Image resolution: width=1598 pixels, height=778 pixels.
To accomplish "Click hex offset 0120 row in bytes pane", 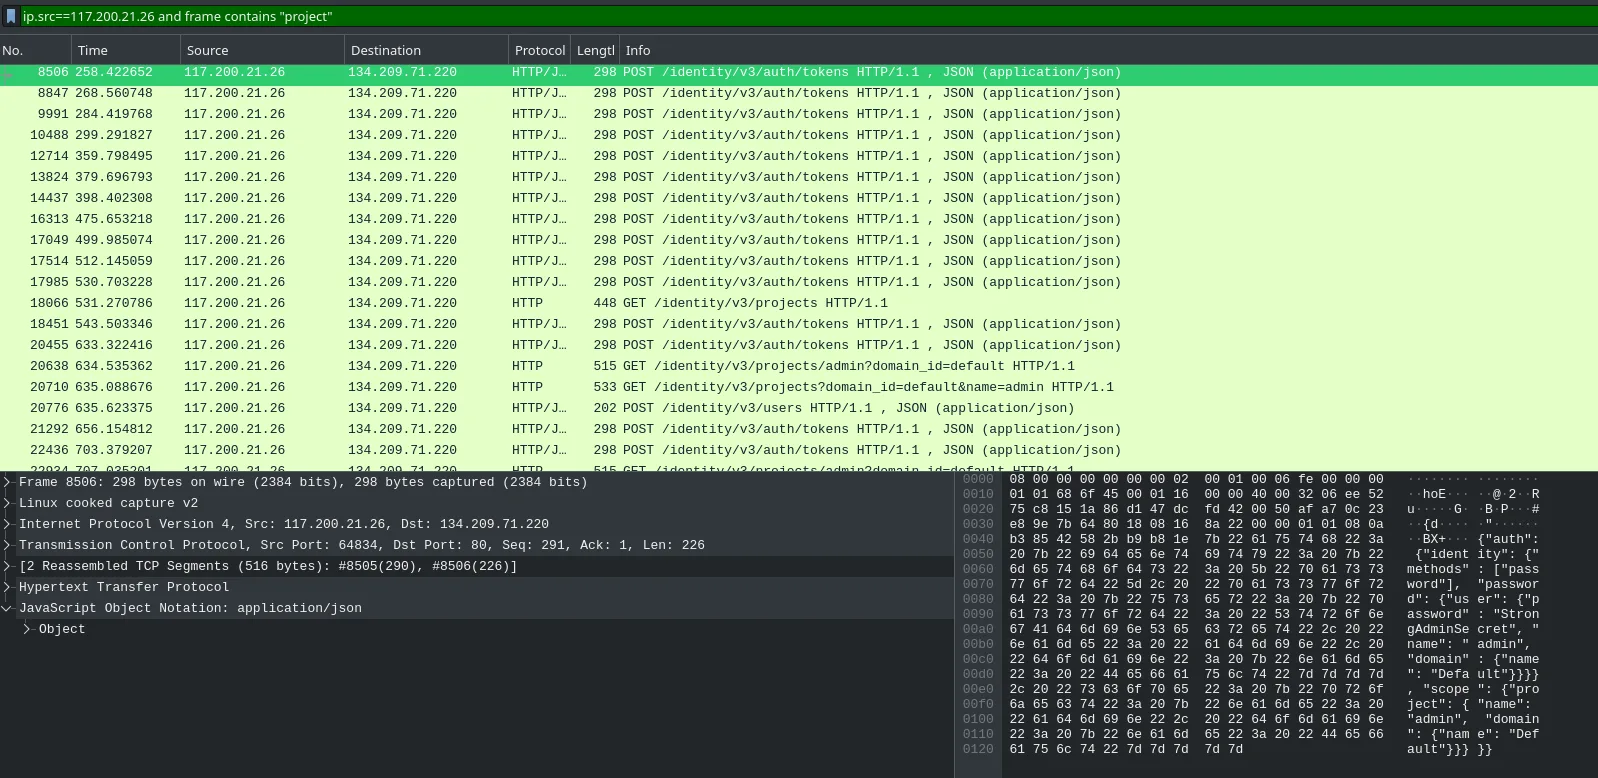I will click(978, 749).
